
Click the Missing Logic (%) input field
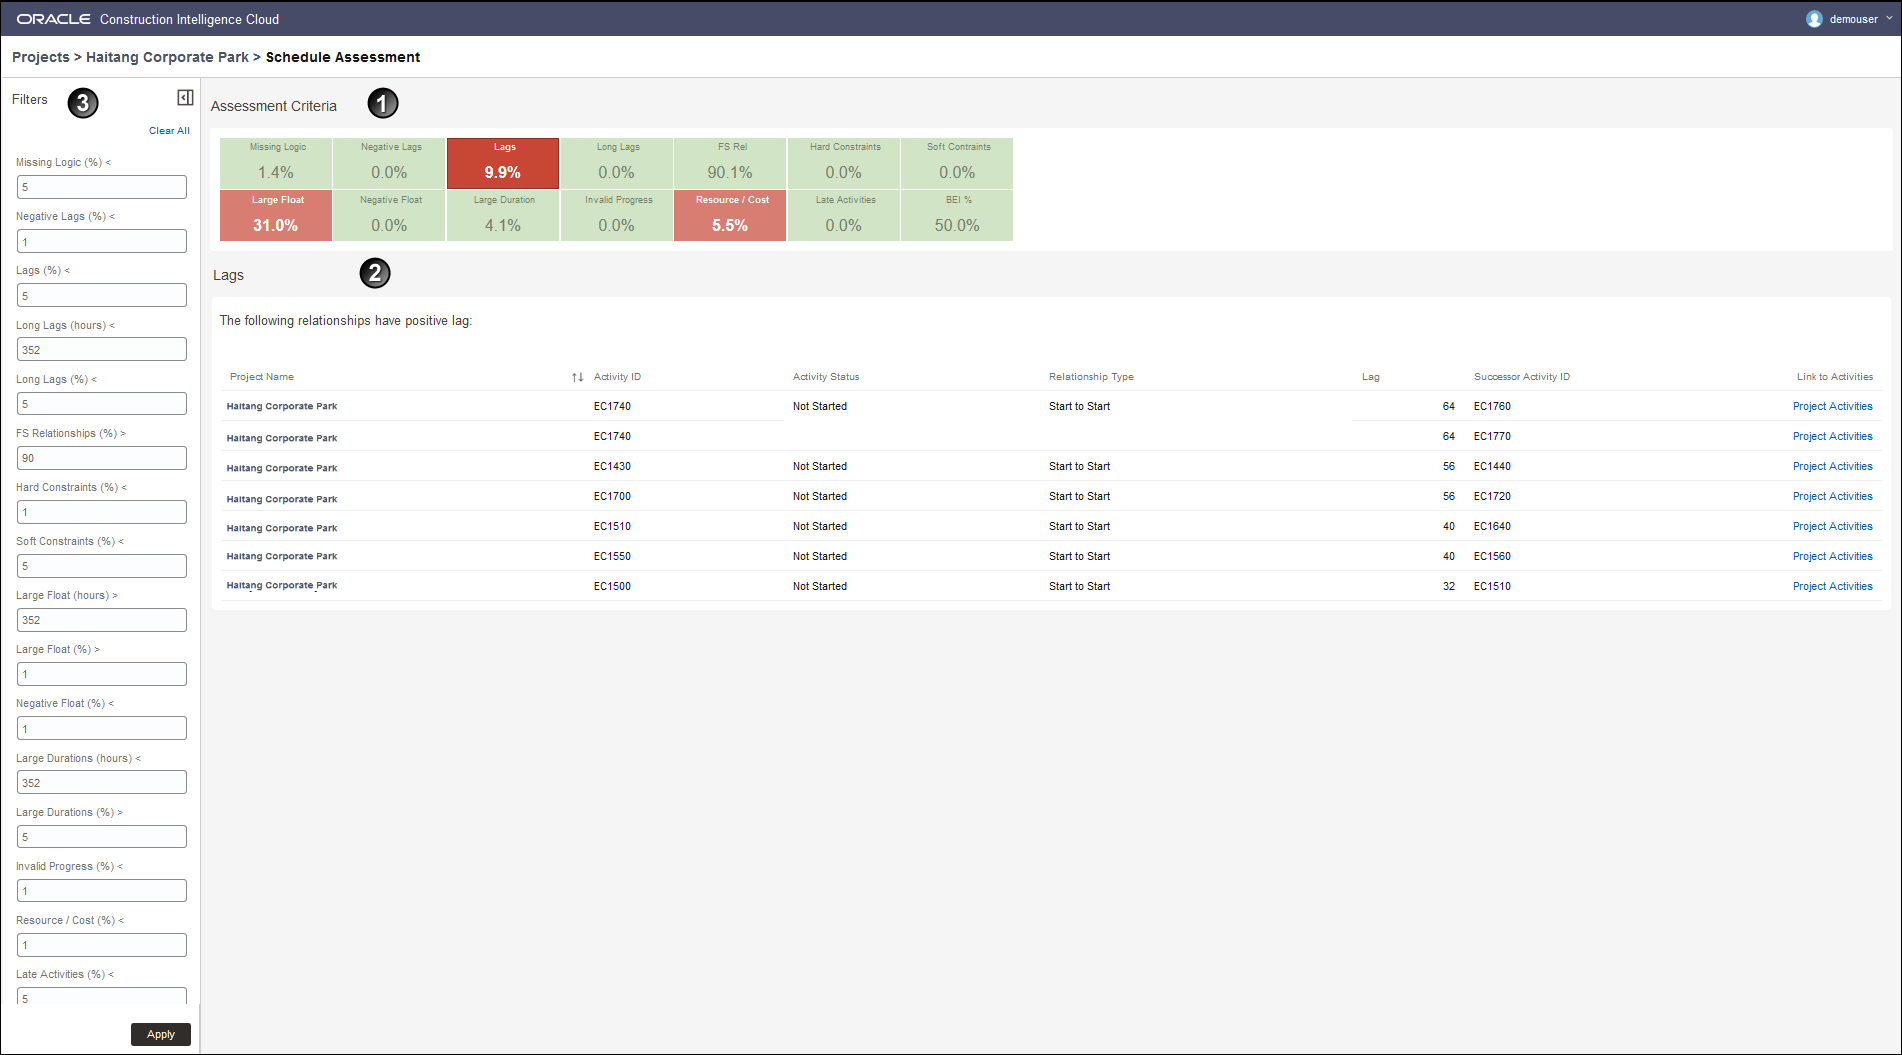(101, 187)
